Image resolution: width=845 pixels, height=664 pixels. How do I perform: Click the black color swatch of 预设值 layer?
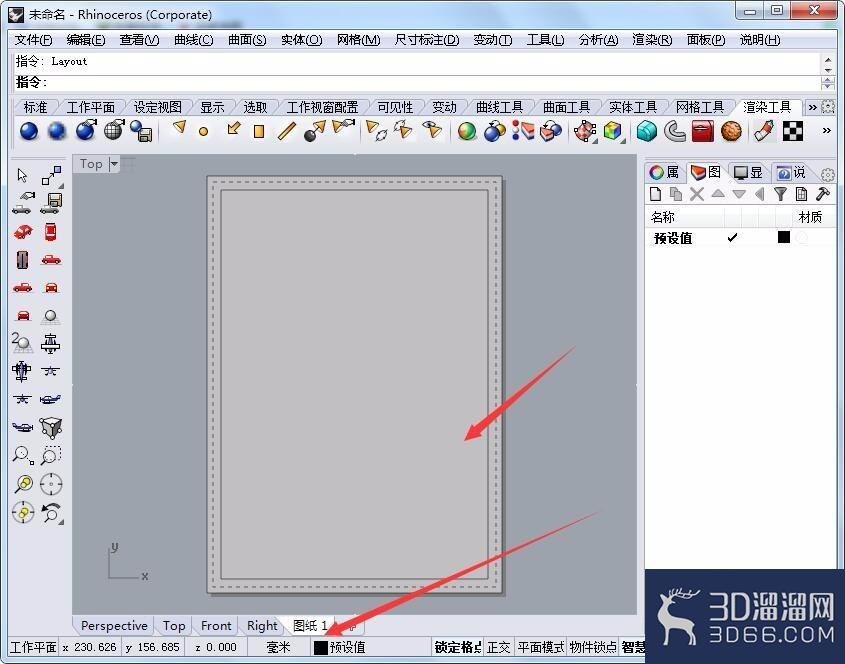784,237
